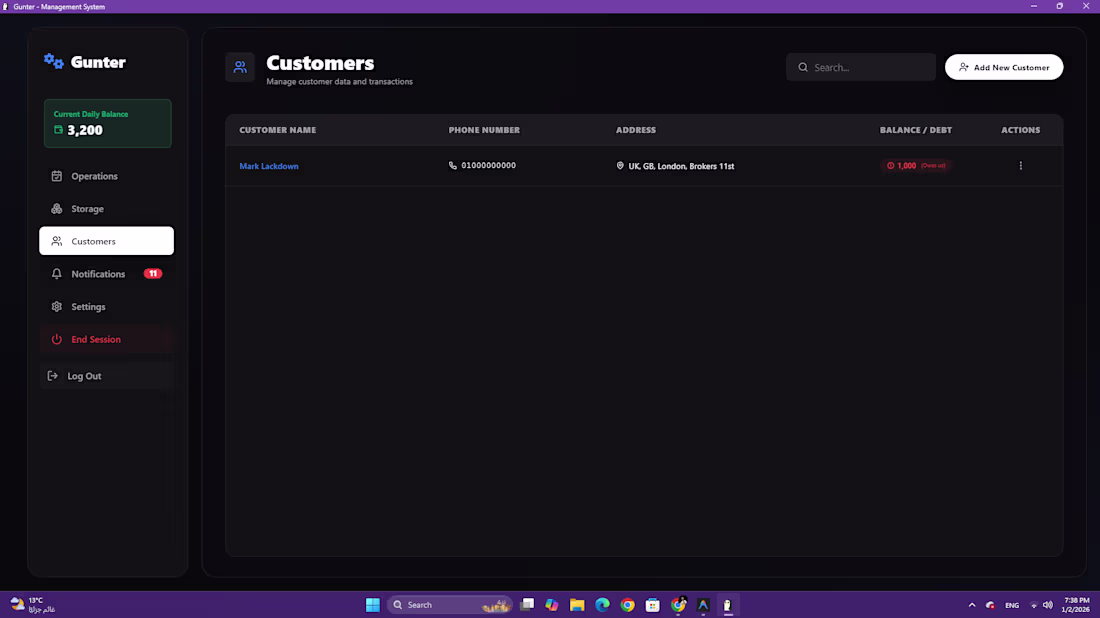Select the Customers sidebar item
1100x618 pixels.
tap(107, 241)
